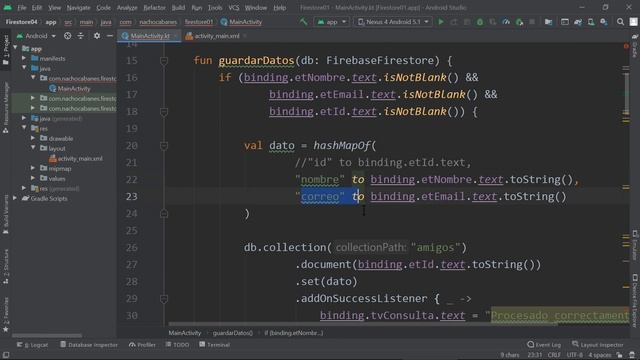This screenshot has height=360, width=640.
Task: Expand the mipmap folder
Action: click(x=33, y=168)
